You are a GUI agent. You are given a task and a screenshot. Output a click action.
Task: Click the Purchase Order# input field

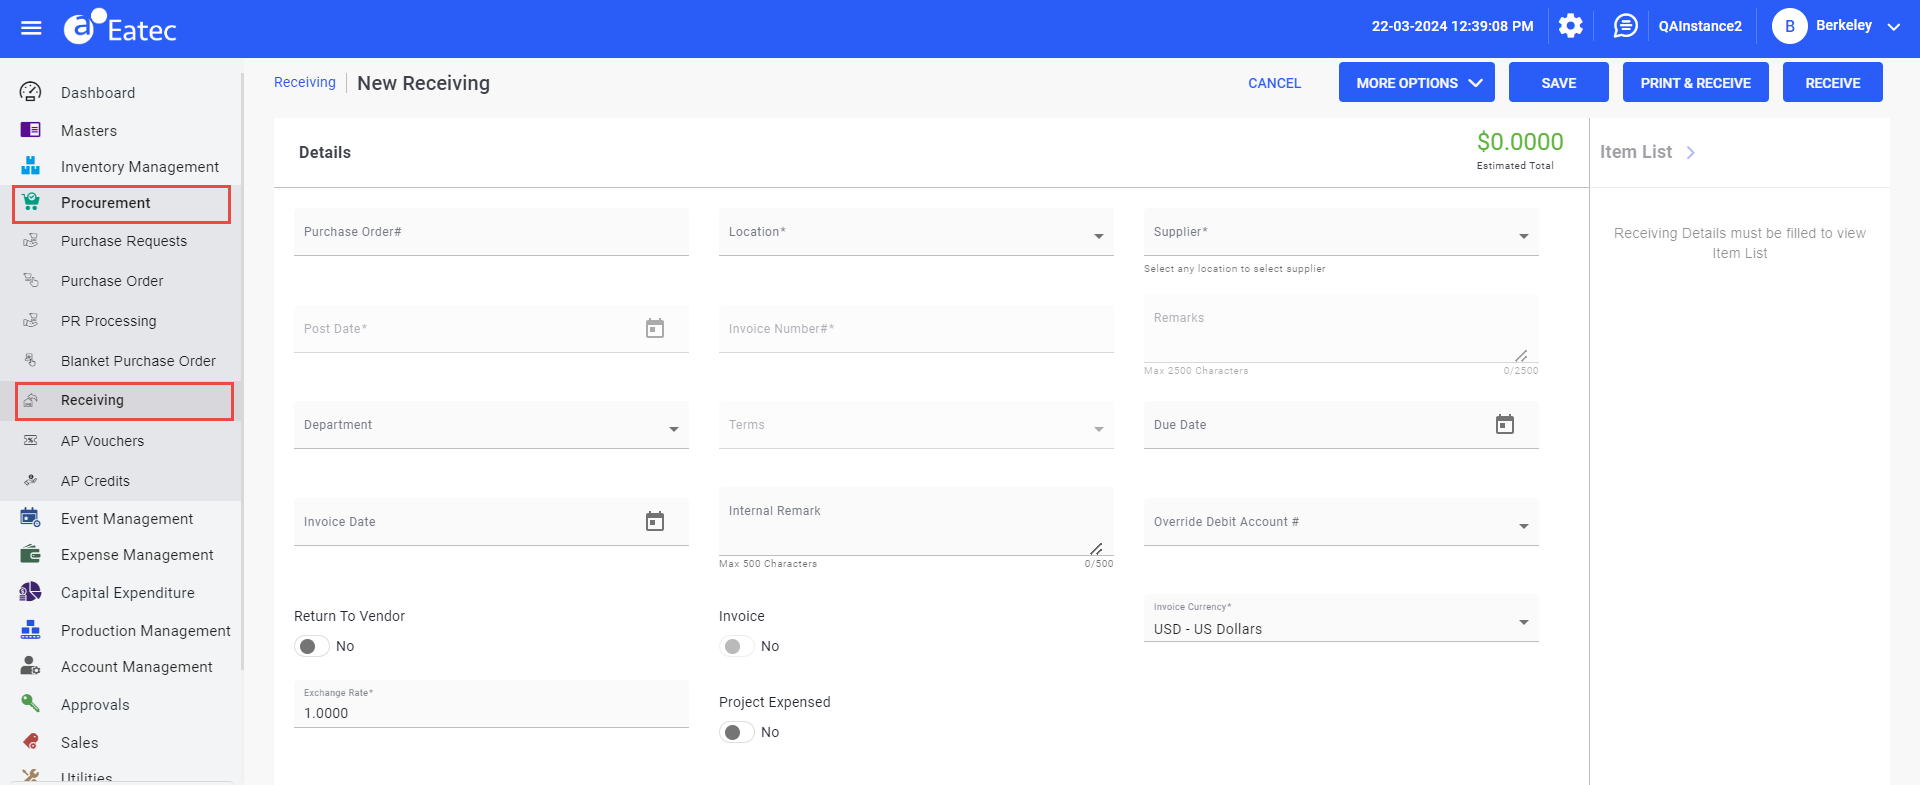490,233
